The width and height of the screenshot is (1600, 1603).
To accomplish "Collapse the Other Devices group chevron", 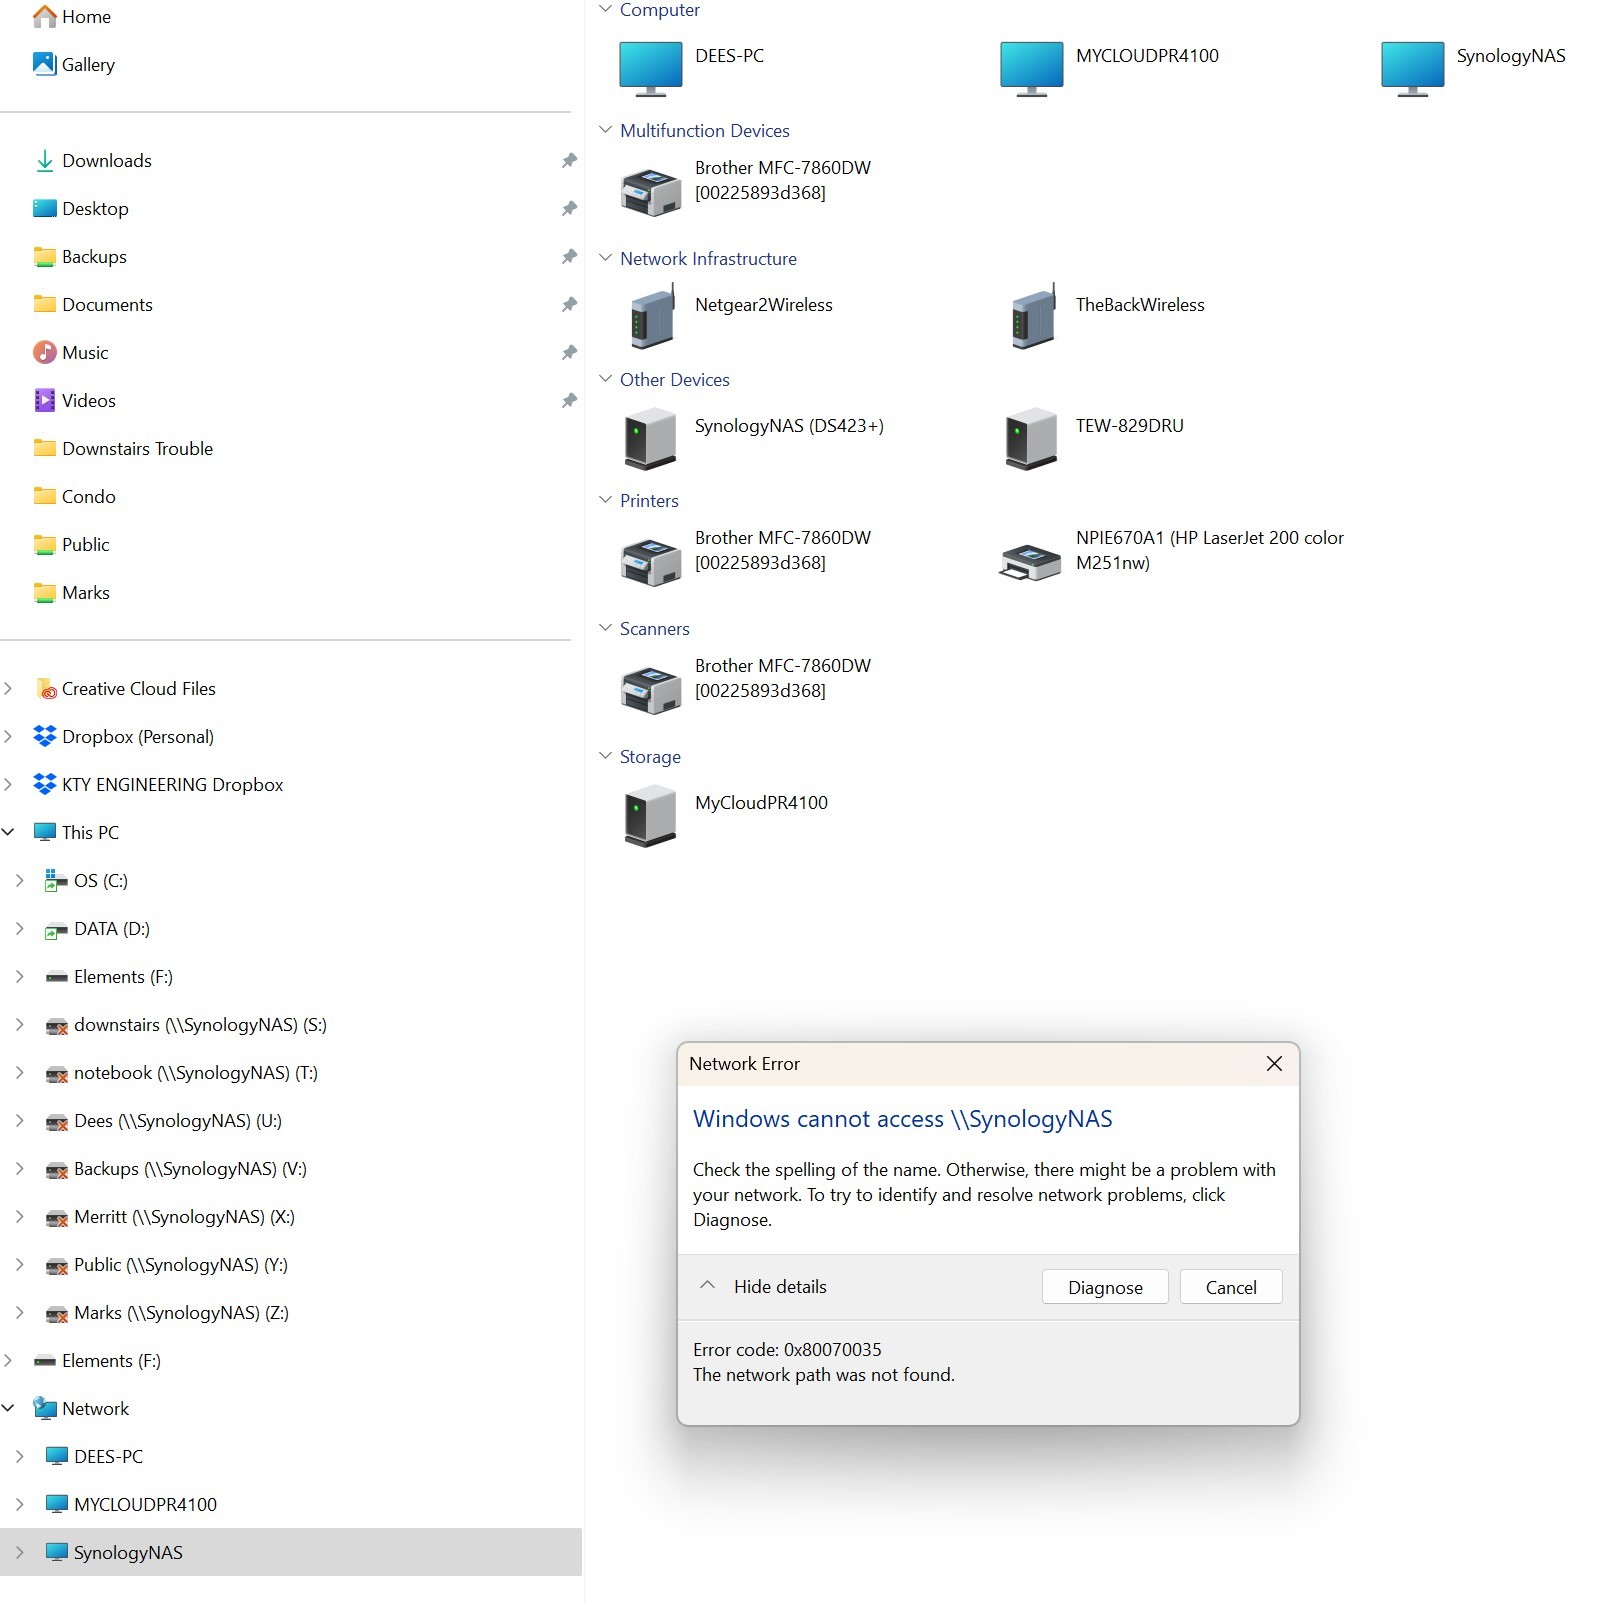I will click(x=605, y=379).
